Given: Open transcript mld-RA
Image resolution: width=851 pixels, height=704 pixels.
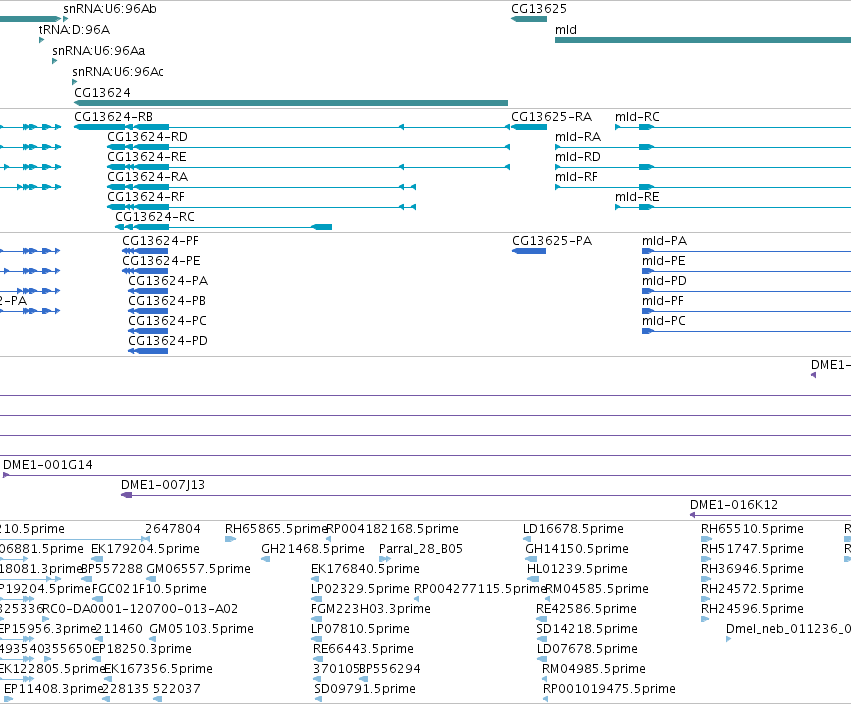Looking at the screenshot, I should pyautogui.click(x=577, y=137).
